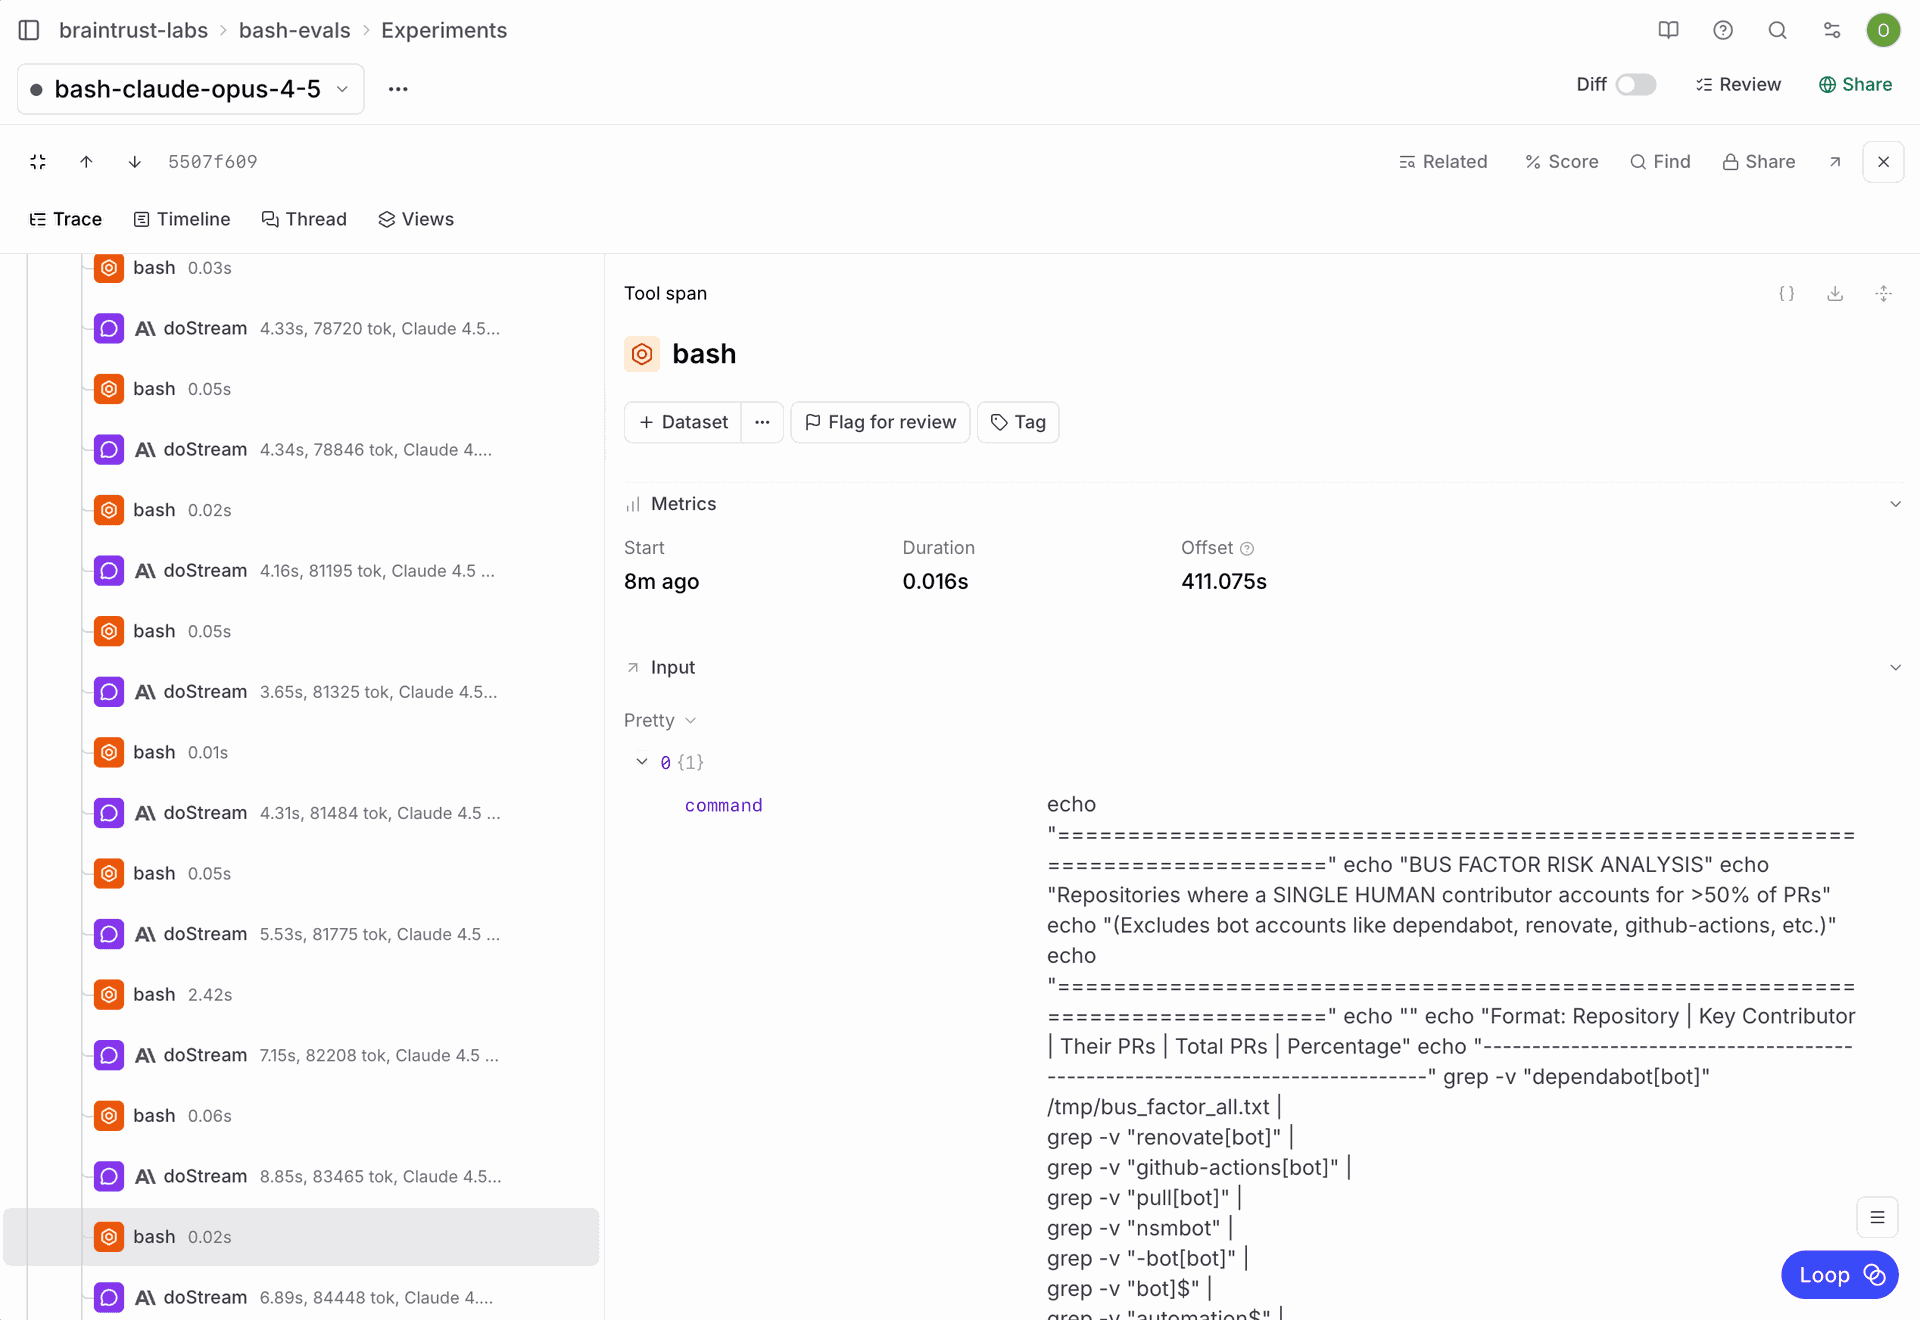View span raw JSON braces icon
Screen dimensions: 1920x1320
(x=1786, y=294)
